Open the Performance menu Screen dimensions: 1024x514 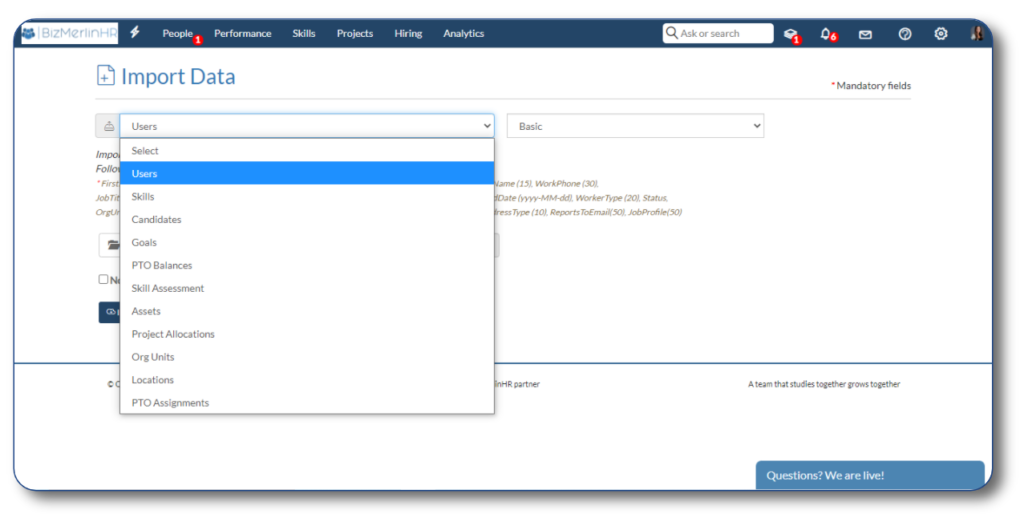tap(242, 33)
